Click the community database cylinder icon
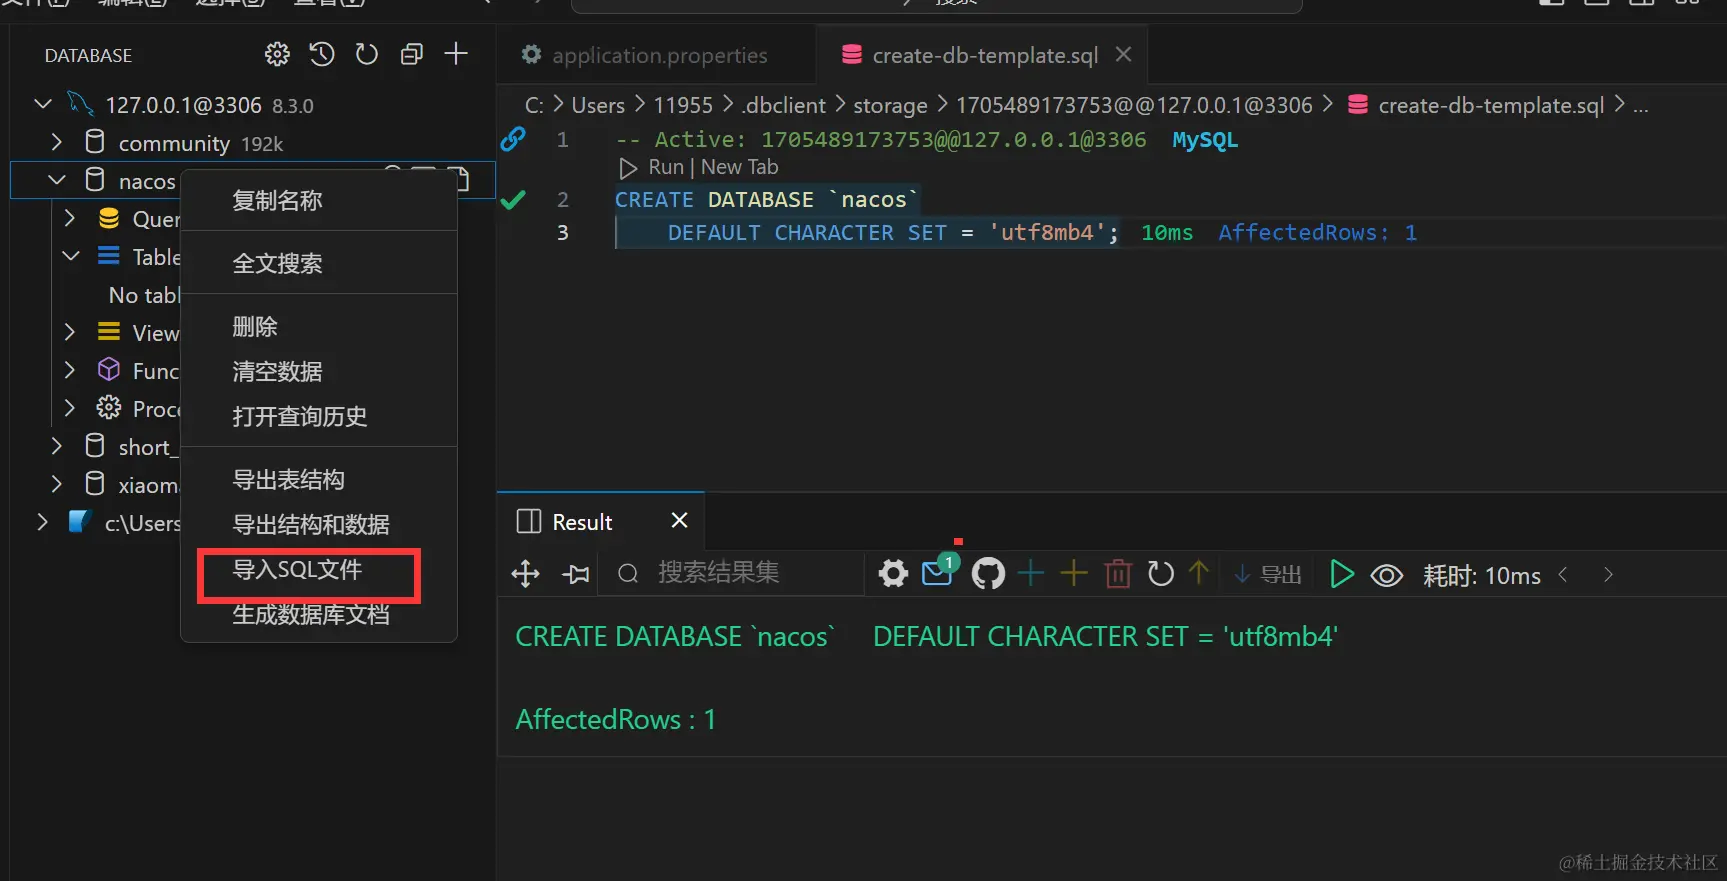This screenshot has height=881, width=1727. click(95, 142)
